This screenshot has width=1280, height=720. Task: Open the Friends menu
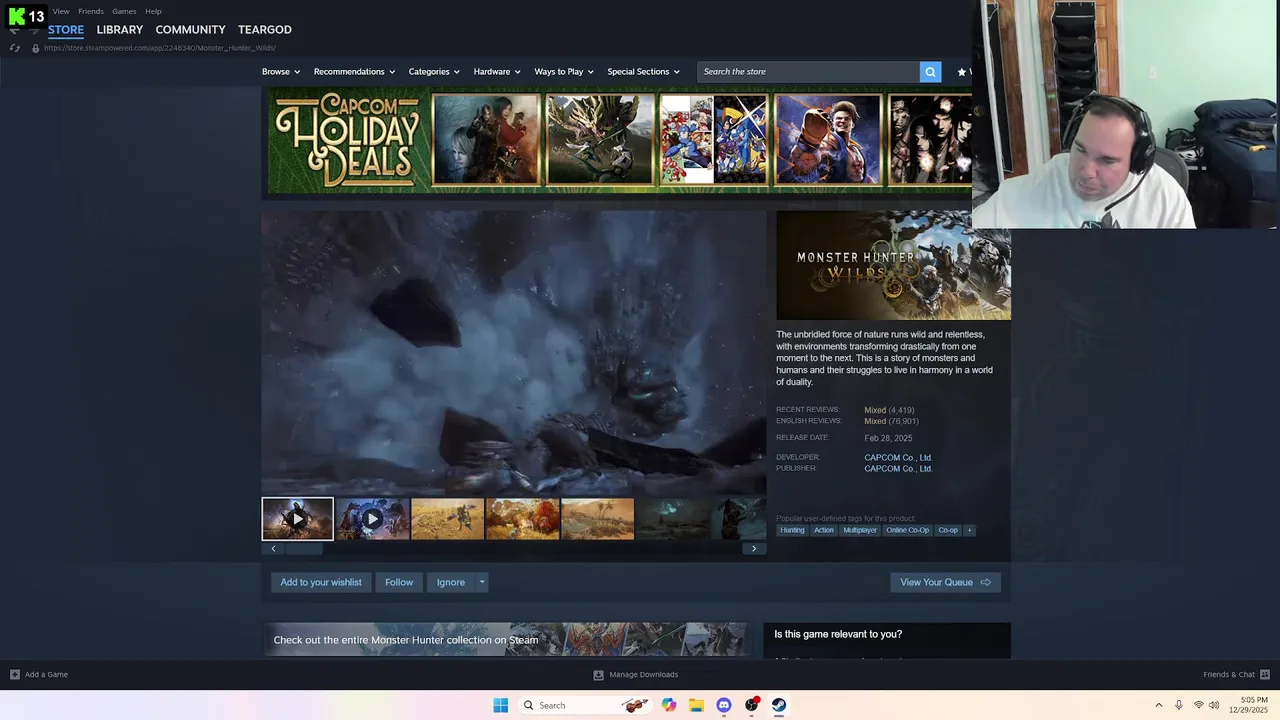(91, 11)
